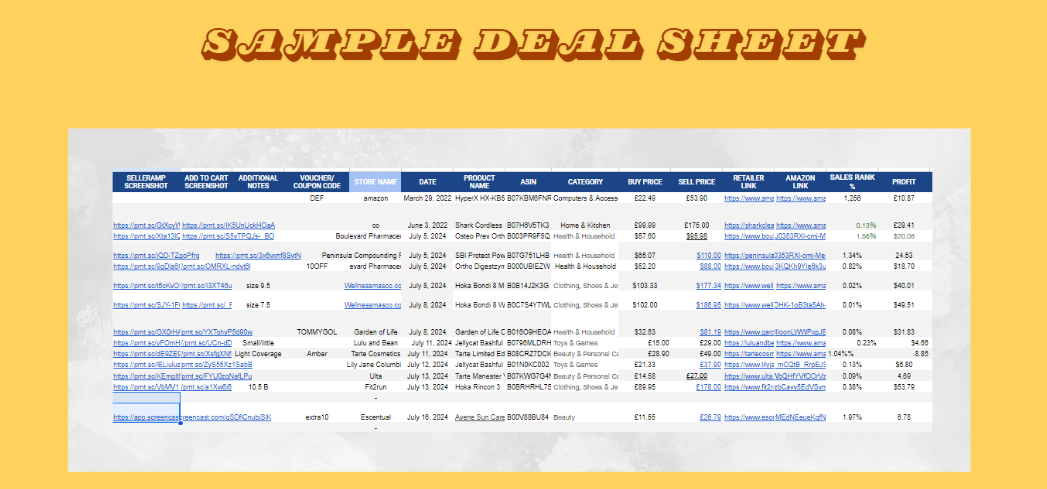Select the Fit2run store name cell
Image resolution: width=1047 pixels, height=489 pixels.
(375, 387)
